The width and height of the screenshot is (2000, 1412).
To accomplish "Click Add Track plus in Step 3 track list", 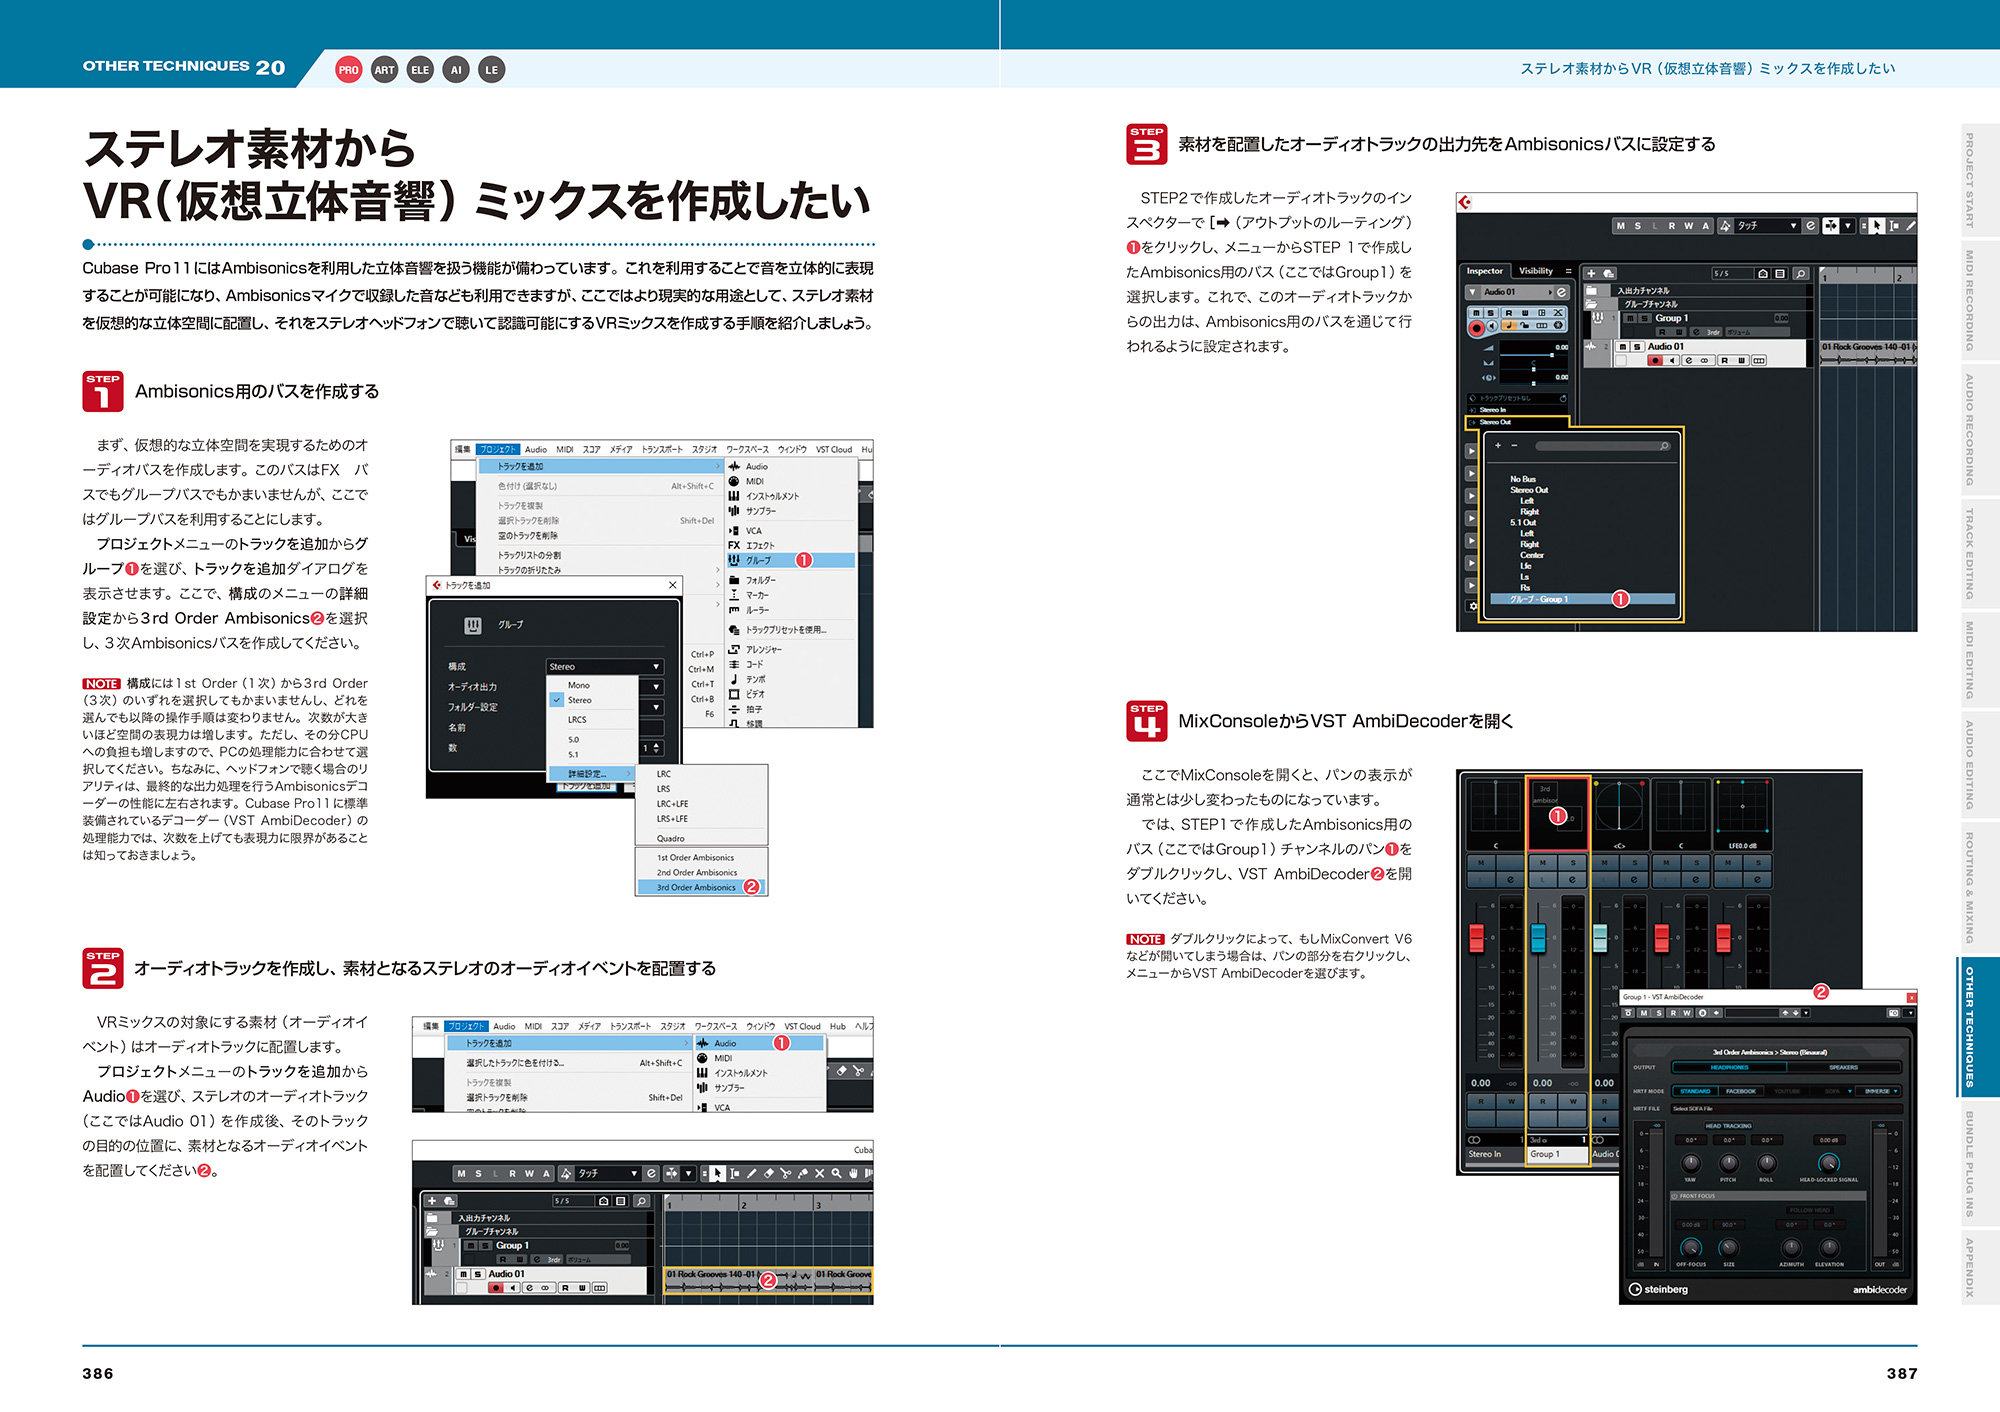I will click(x=1591, y=273).
